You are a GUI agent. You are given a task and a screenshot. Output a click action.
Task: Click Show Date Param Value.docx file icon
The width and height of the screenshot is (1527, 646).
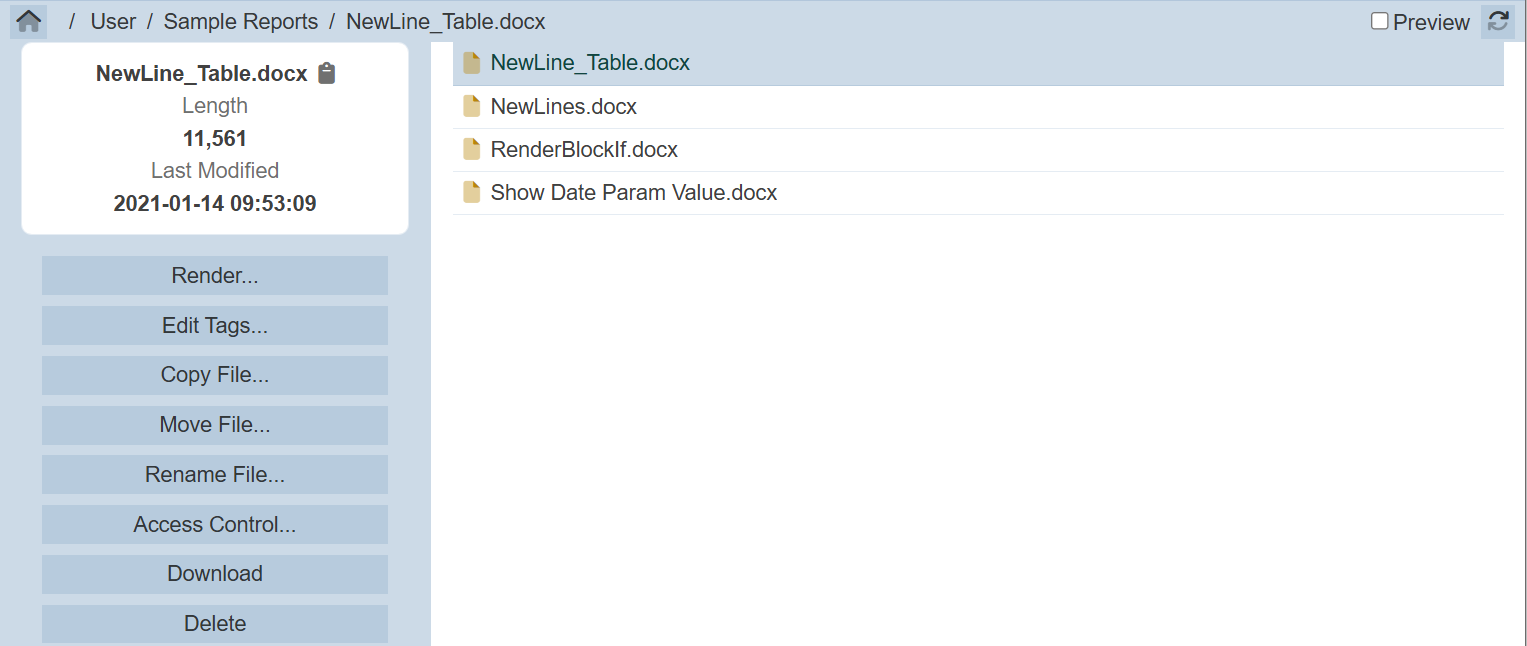pos(472,193)
